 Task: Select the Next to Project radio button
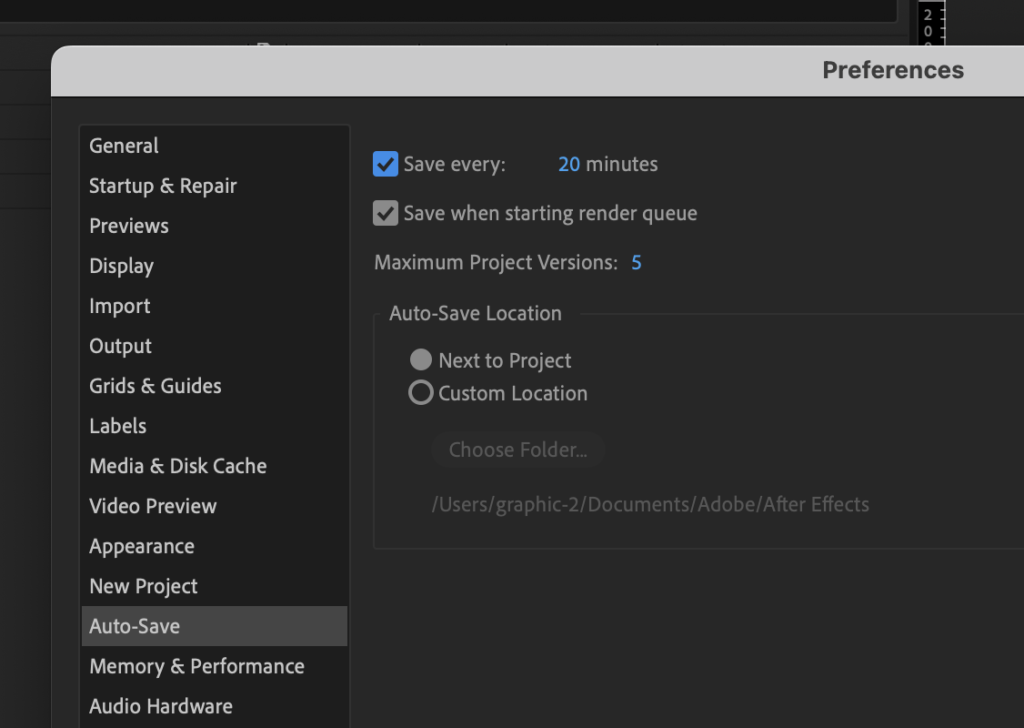(421, 360)
